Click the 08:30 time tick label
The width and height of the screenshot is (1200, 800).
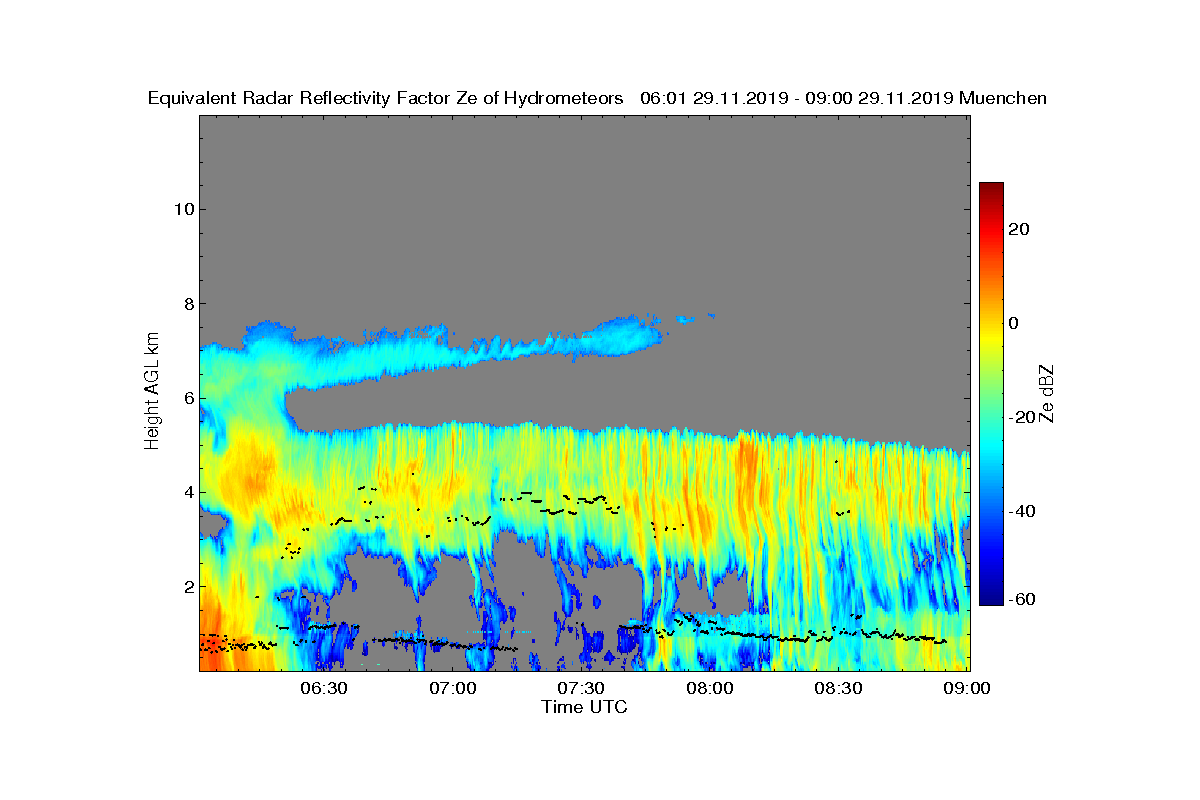[x=838, y=689]
